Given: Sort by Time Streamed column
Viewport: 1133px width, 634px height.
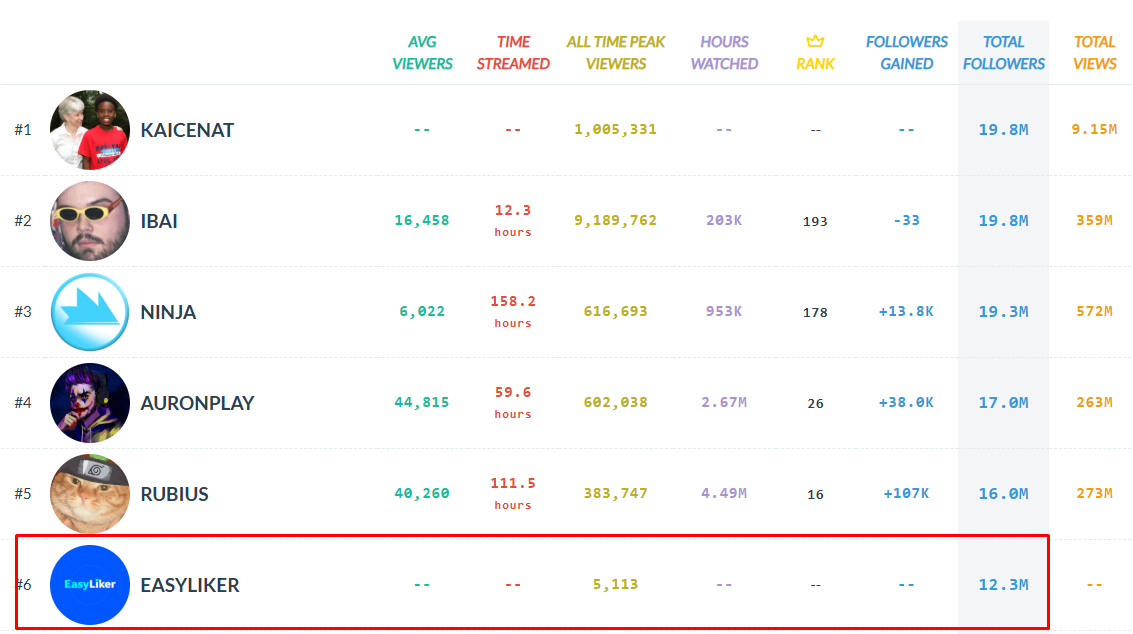Looking at the screenshot, I should click(513, 53).
